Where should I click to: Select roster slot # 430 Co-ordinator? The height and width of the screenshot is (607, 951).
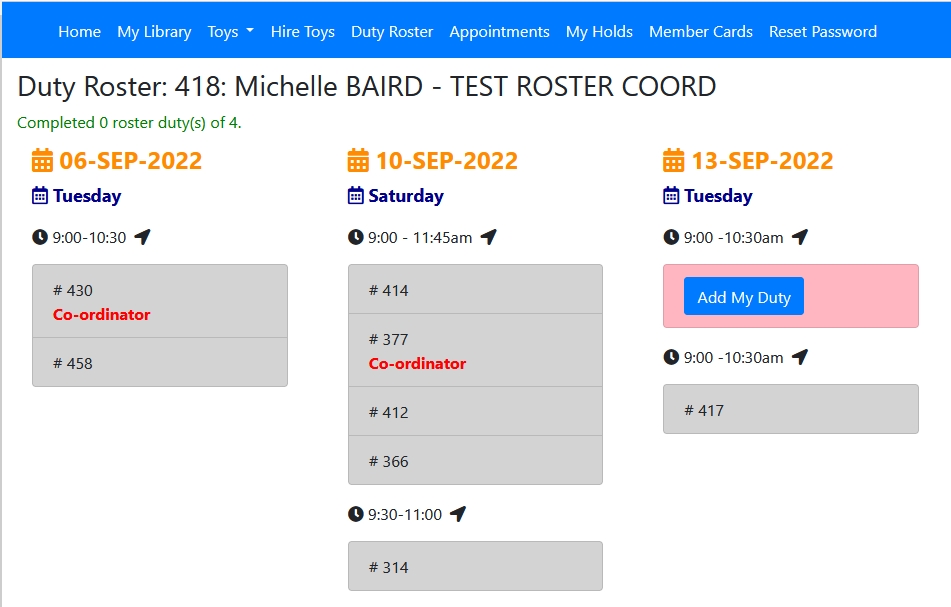point(160,301)
